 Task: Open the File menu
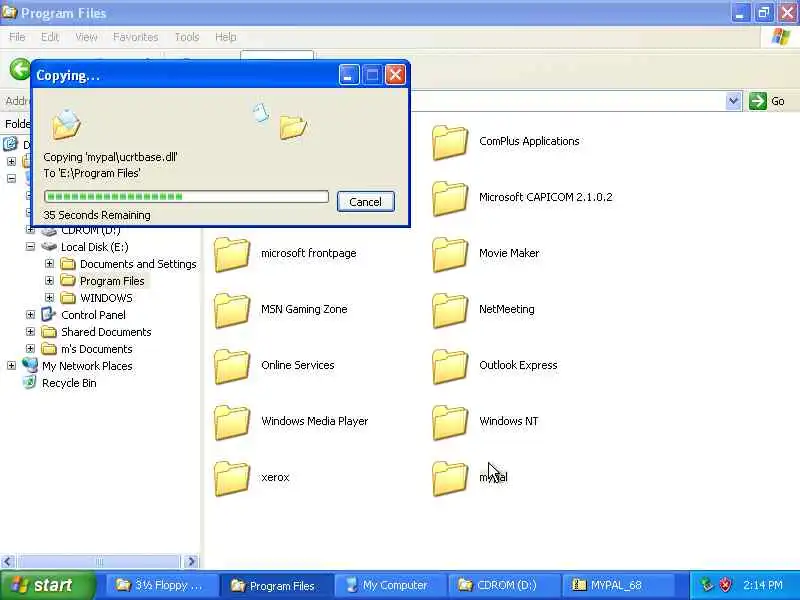(17, 37)
